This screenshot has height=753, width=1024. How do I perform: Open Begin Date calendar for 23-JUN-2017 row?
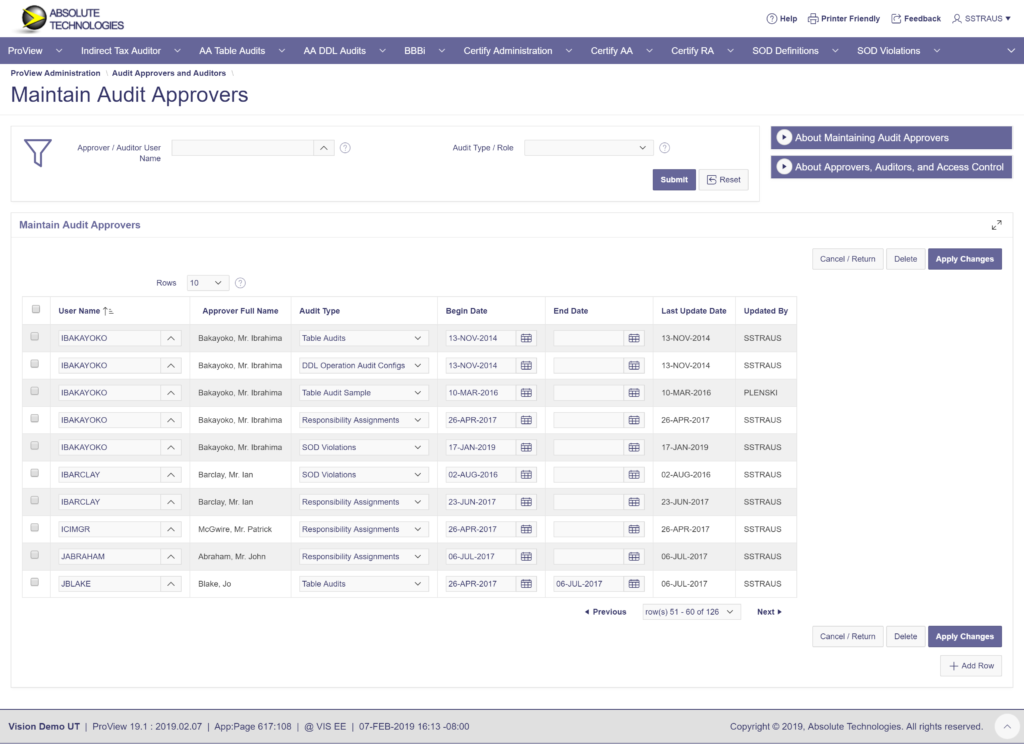click(x=526, y=502)
